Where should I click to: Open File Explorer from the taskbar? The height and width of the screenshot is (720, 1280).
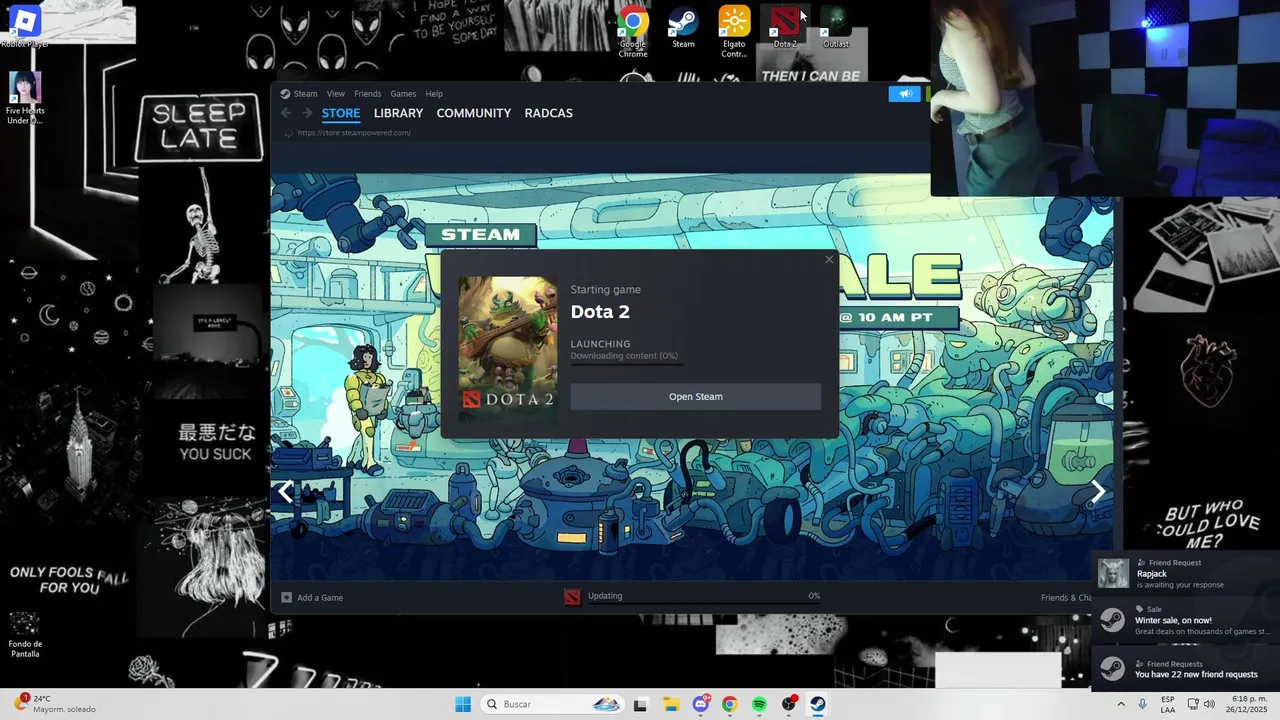point(670,704)
